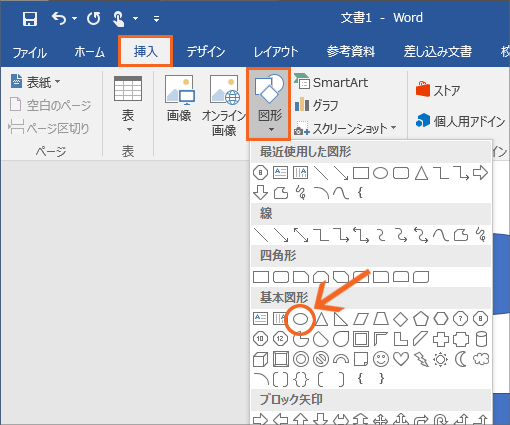Viewport: 510px width, 425px height.
Task: Select the crescent moon shape
Action: 461,359
